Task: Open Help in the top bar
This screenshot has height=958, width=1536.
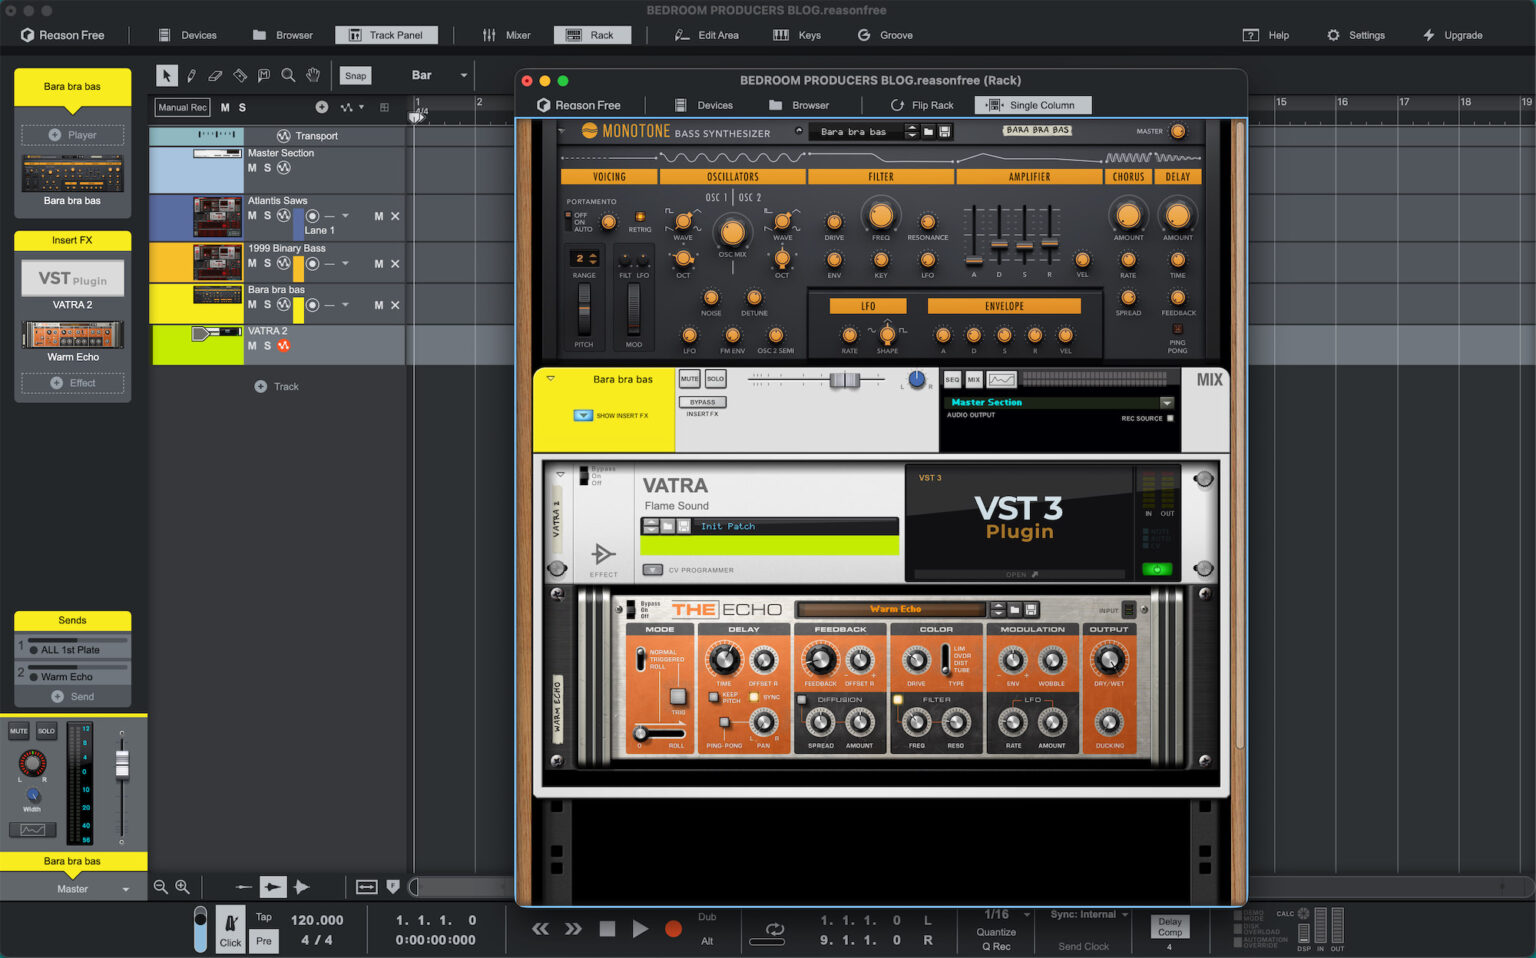Action: coord(1266,35)
